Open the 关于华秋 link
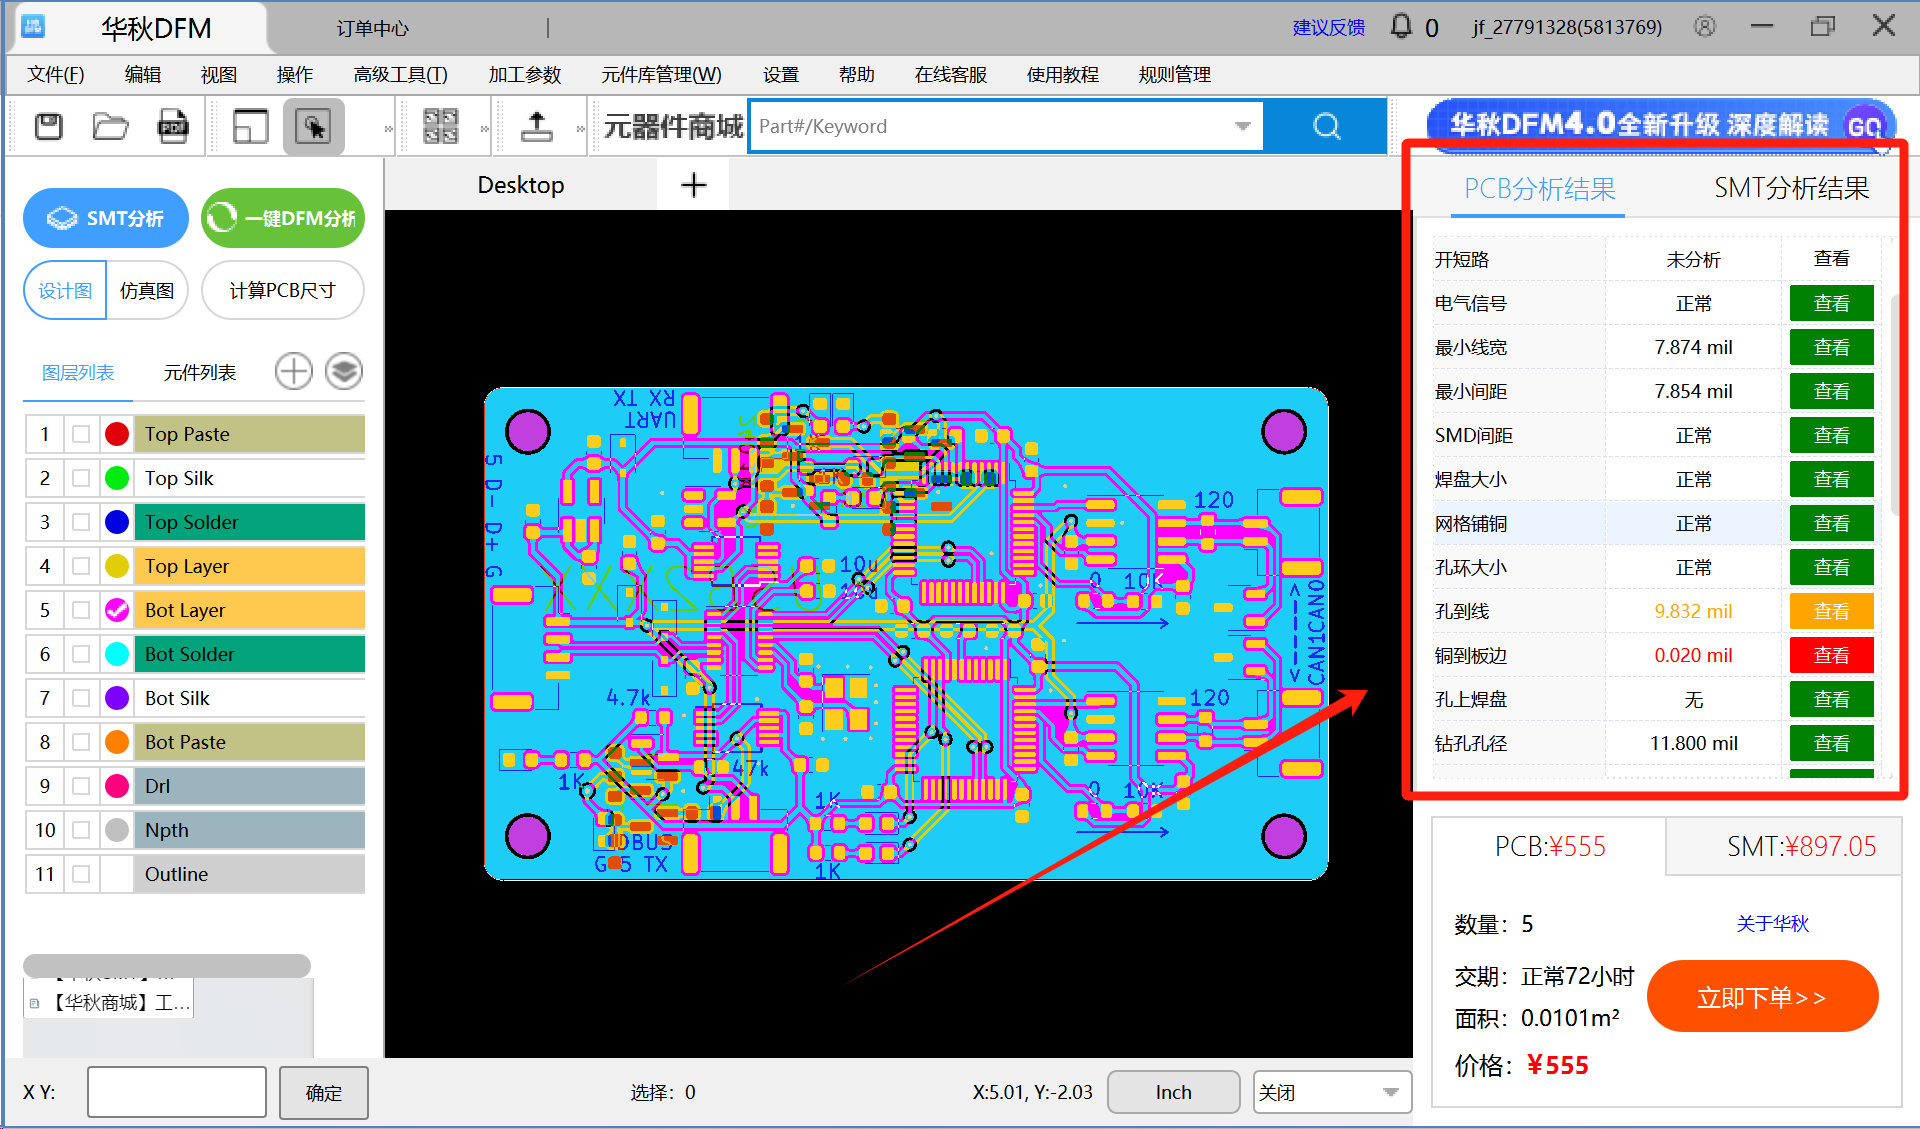 click(1772, 923)
